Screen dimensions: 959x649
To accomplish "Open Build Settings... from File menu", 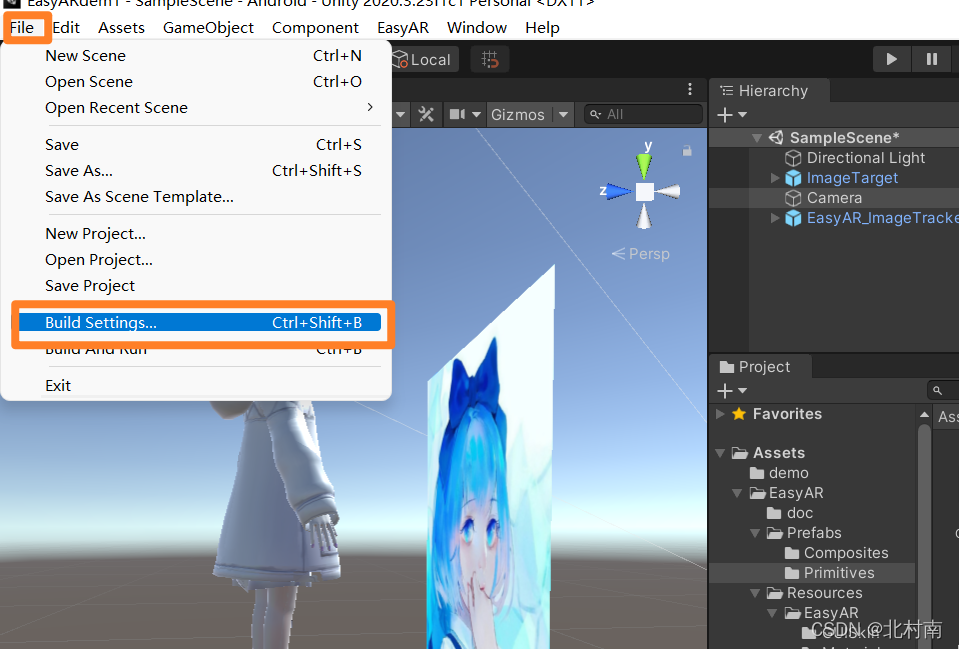I will [200, 322].
